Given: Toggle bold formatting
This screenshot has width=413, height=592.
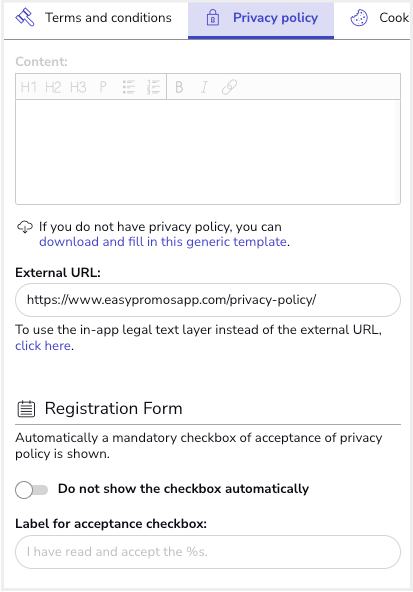Looking at the screenshot, I should coord(179,87).
